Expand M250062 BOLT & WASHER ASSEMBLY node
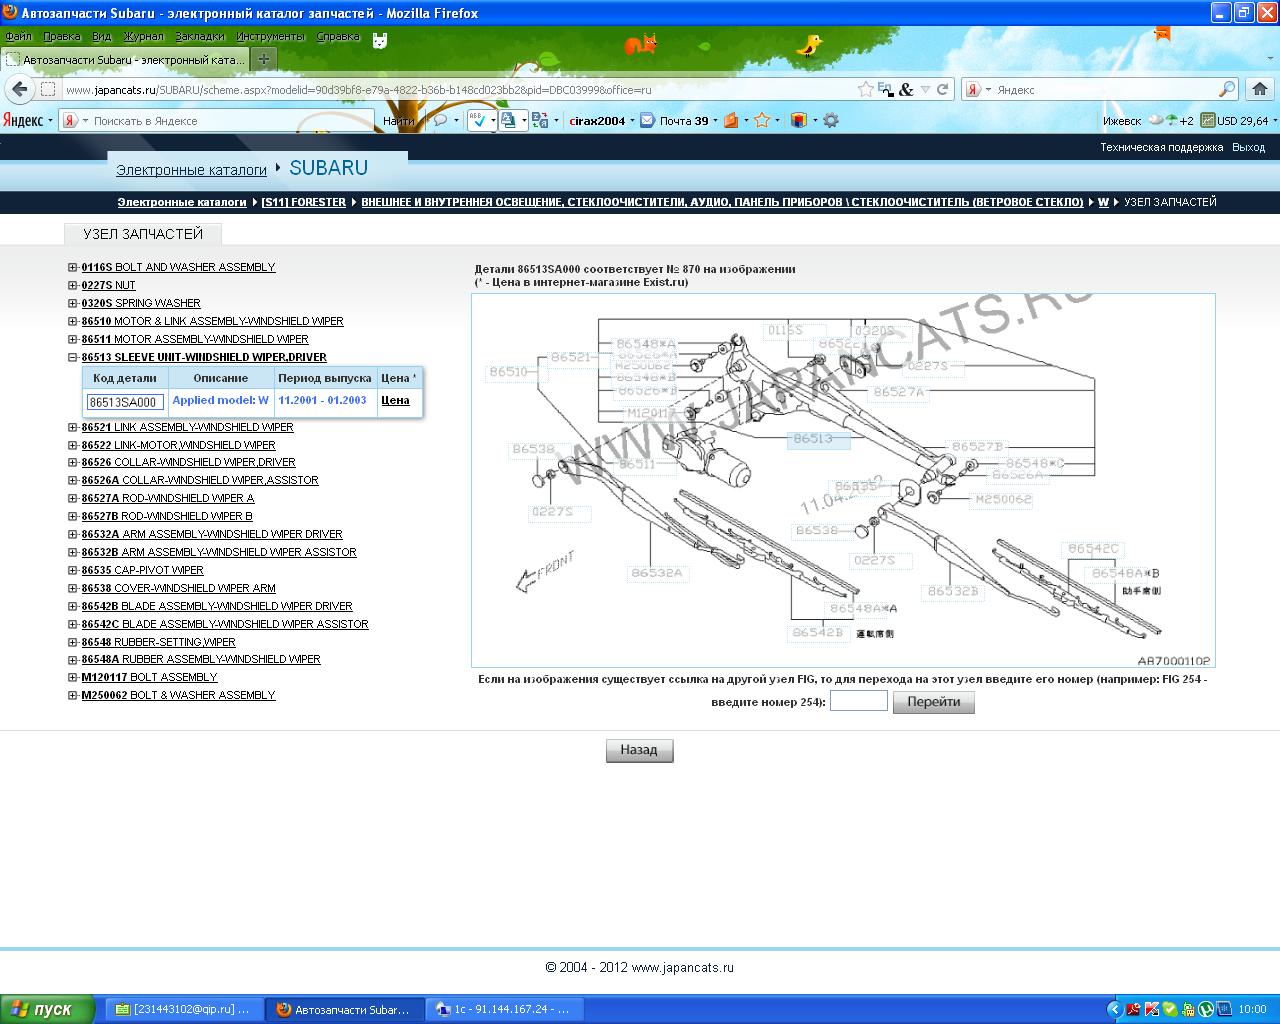The width and height of the screenshot is (1280, 1024). (73, 695)
